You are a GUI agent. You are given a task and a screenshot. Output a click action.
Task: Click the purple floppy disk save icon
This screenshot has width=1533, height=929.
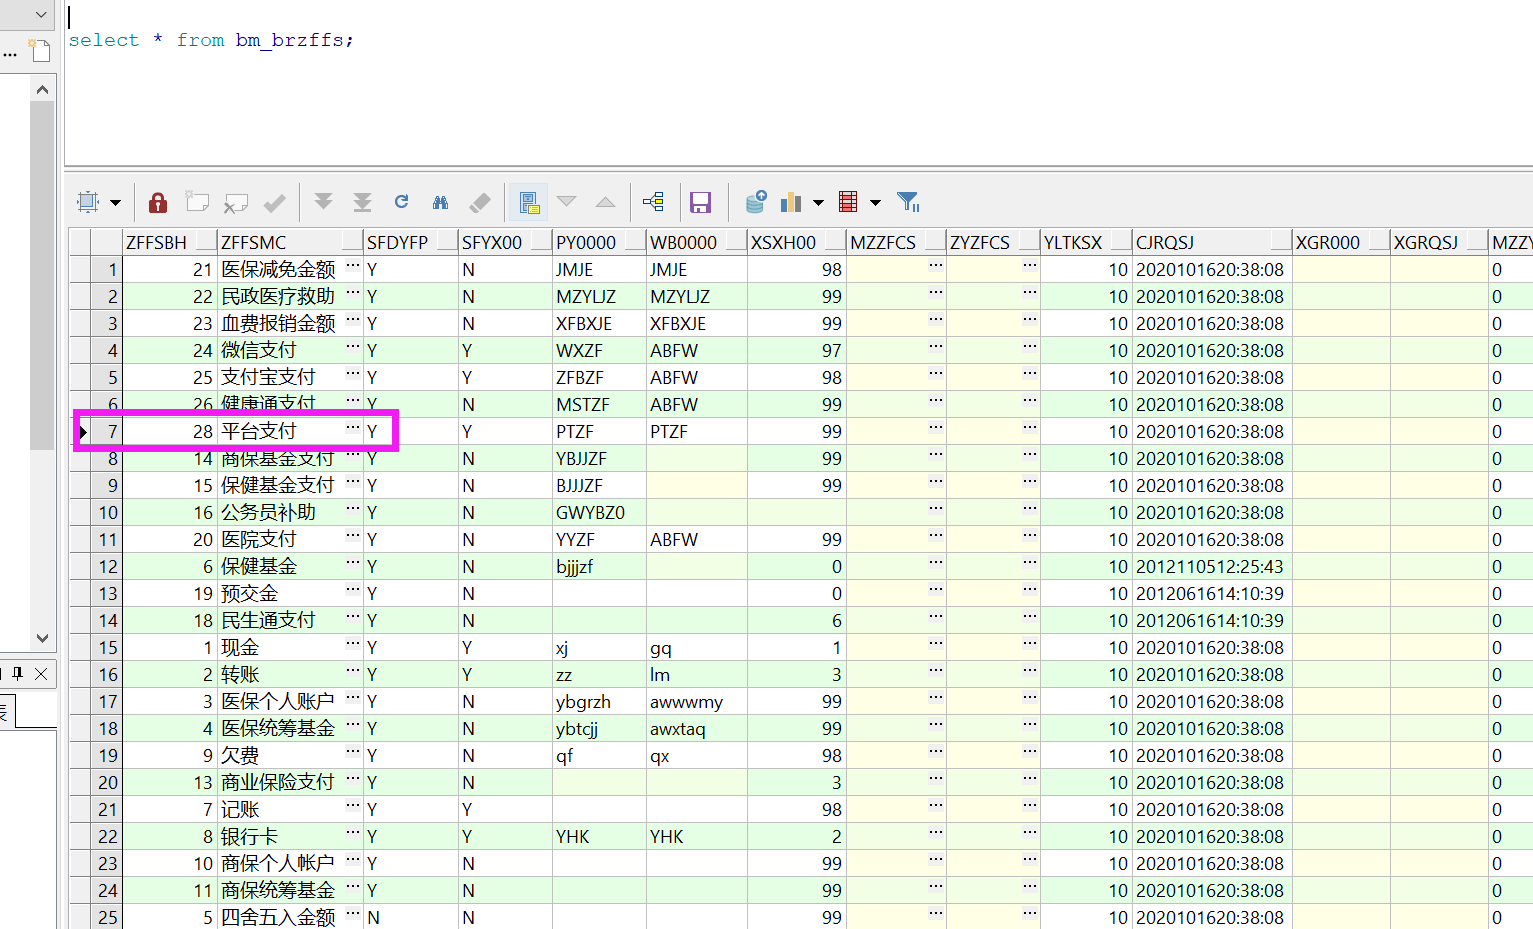pyautogui.click(x=700, y=203)
